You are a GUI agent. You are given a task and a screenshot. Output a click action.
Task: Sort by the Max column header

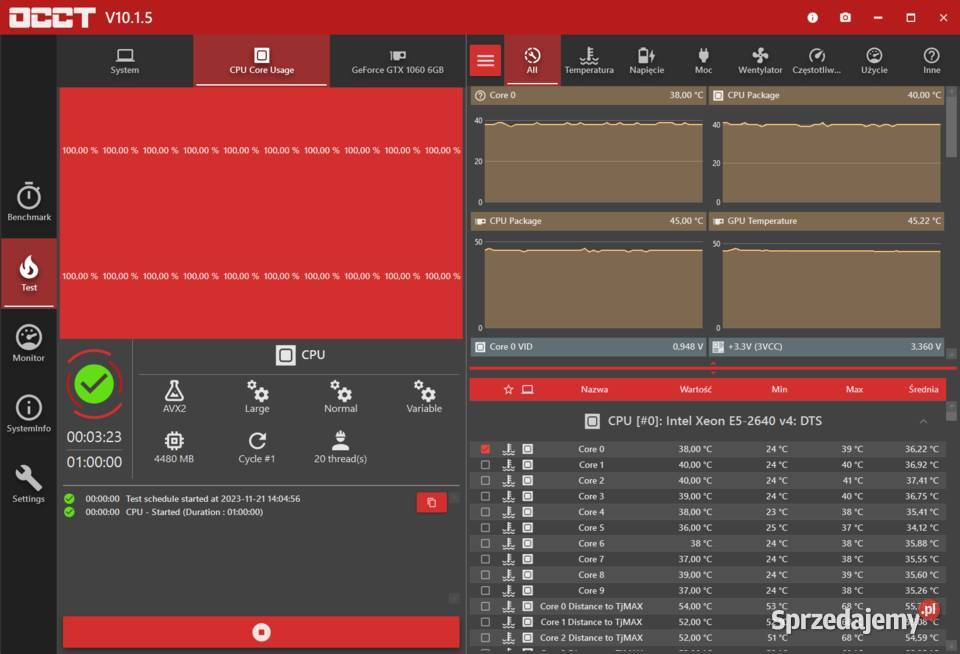coord(854,389)
